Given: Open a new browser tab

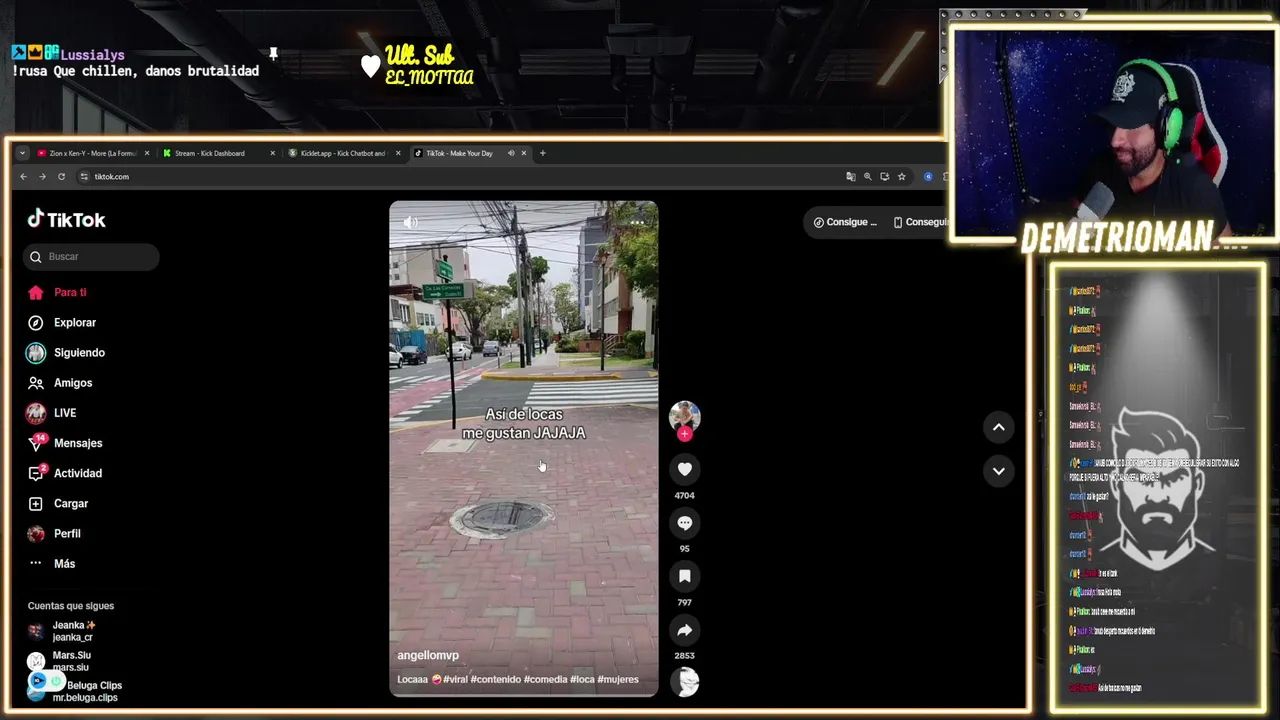Looking at the screenshot, I should 542,153.
